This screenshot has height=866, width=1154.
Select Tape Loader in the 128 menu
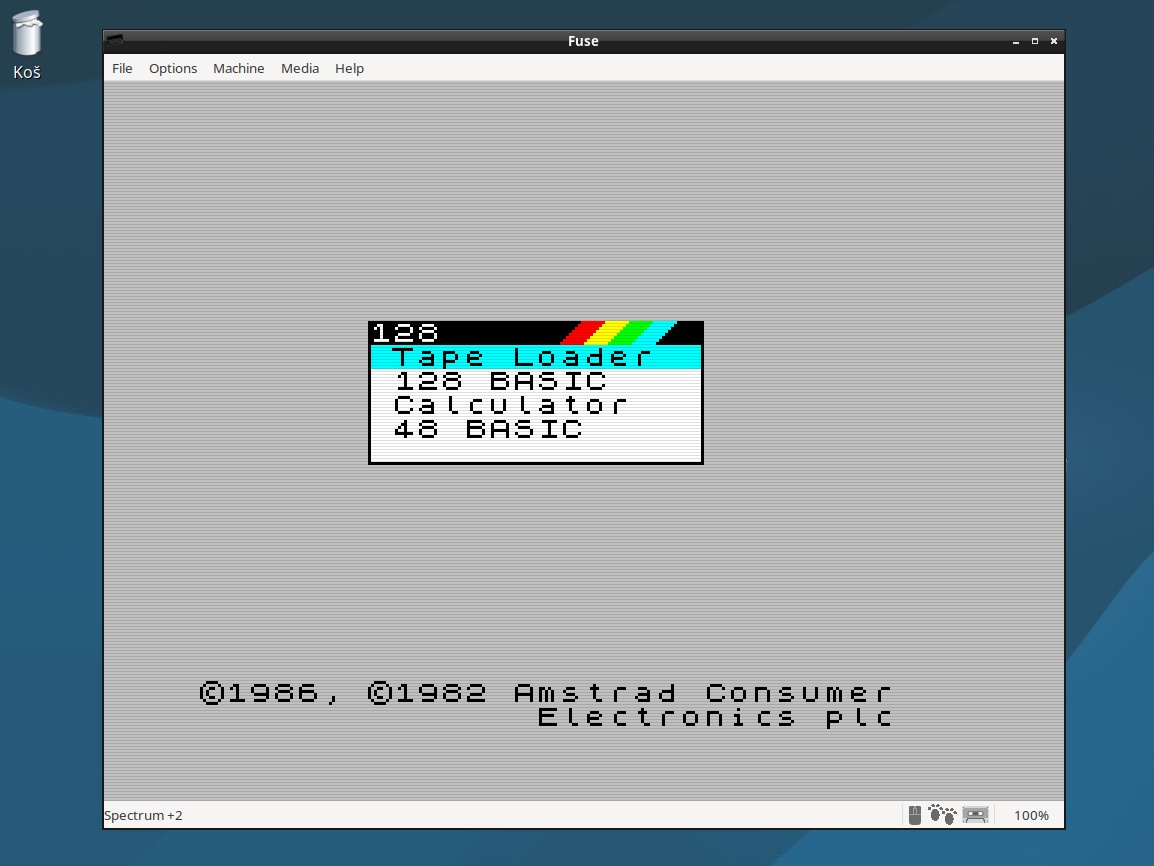pos(536,357)
